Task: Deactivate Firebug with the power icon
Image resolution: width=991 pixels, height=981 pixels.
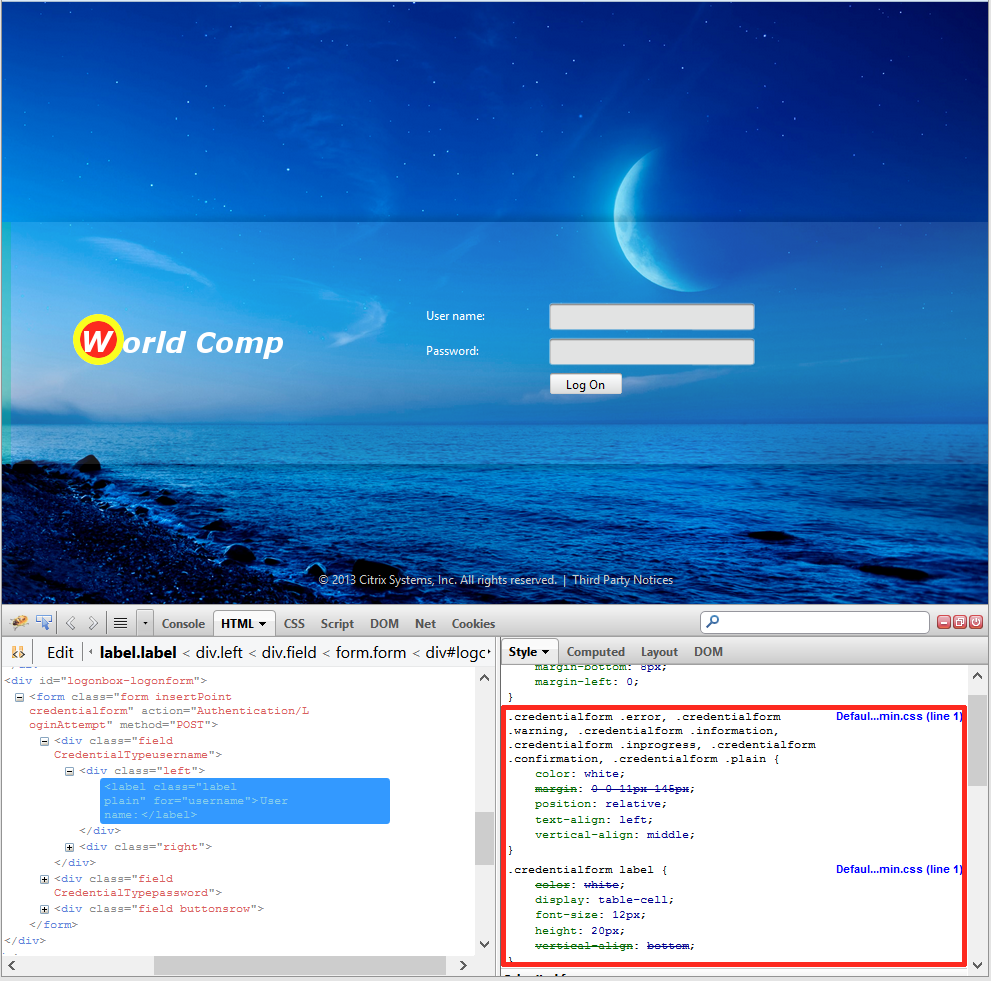Action: point(975,622)
